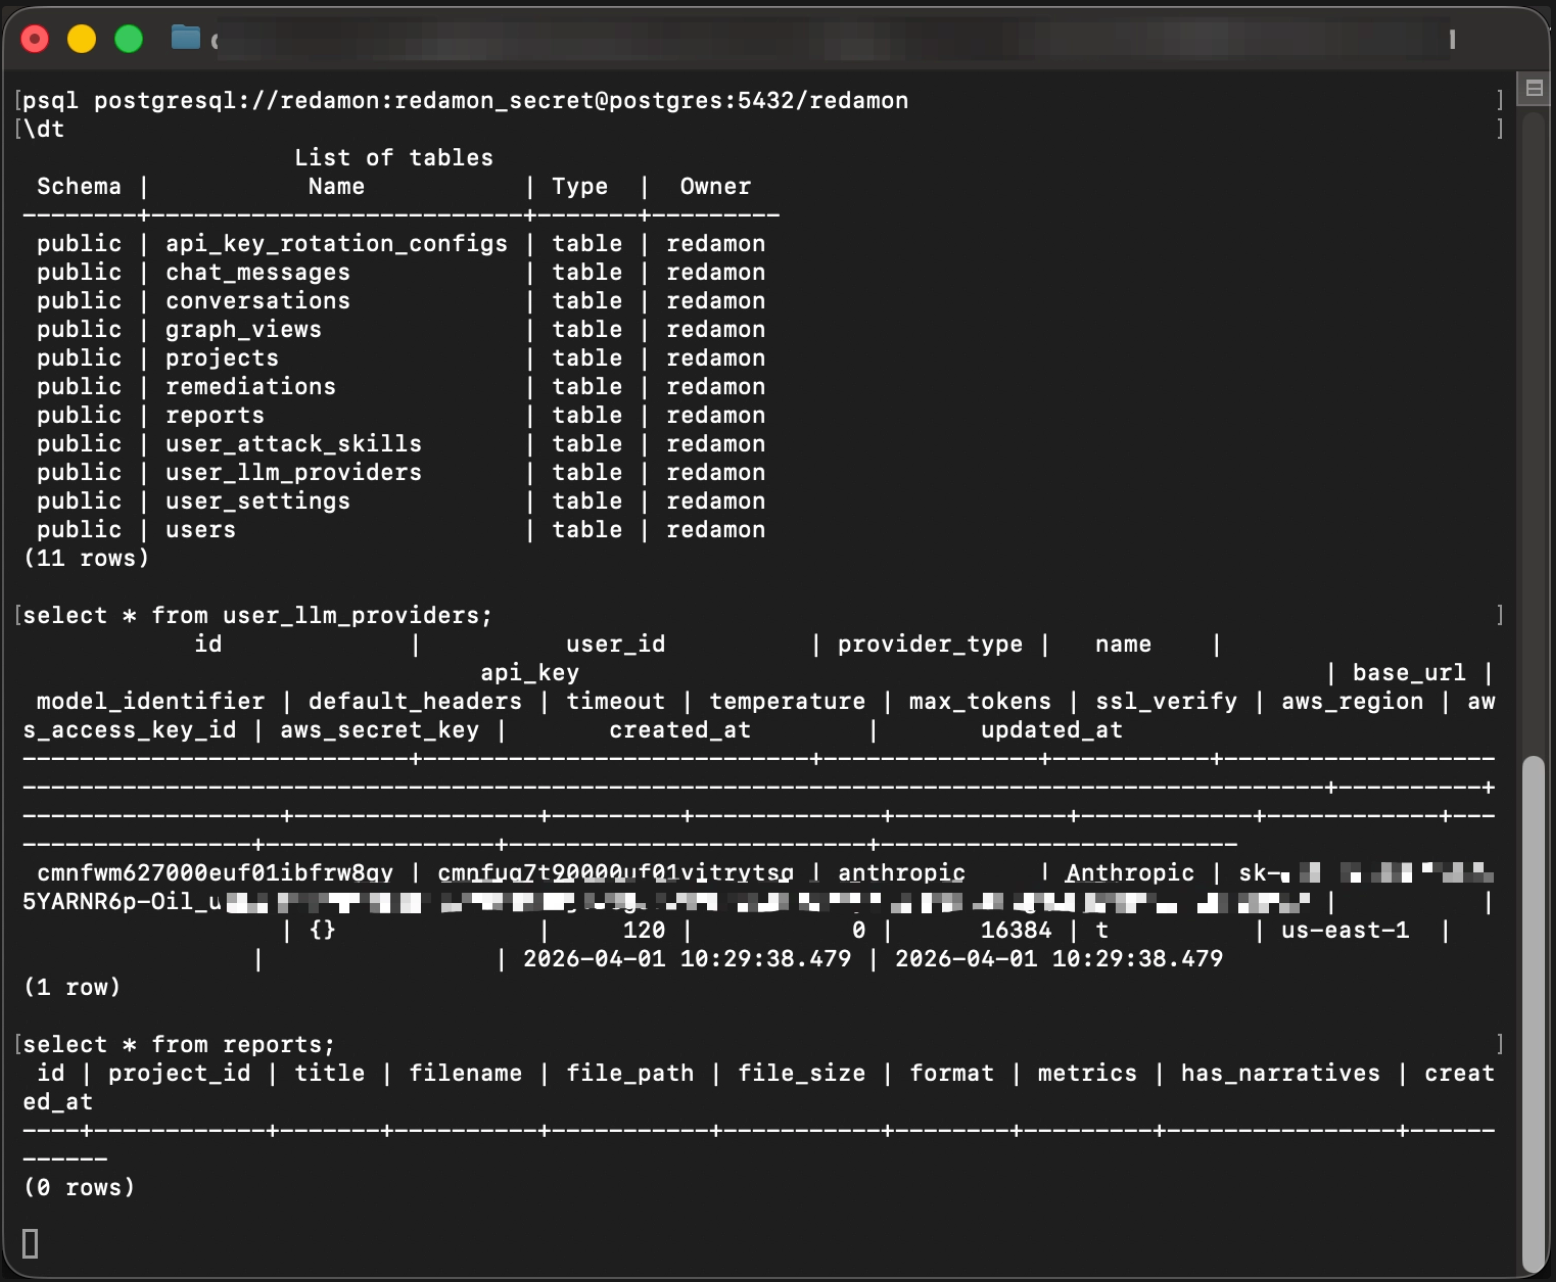Click the aws_region column header
This screenshot has height=1282, width=1556.
pyautogui.click(x=1352, y=702)
